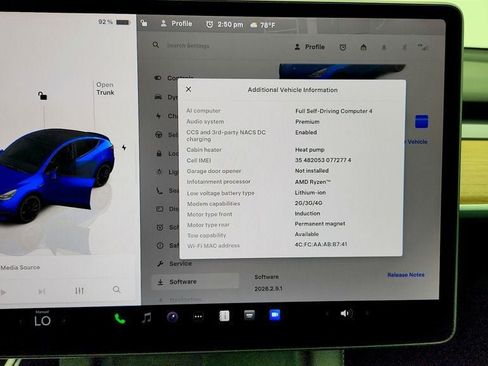Tap the charge port lightning icon
Viewport: 488px width, 366px height.
coord(124,148)
